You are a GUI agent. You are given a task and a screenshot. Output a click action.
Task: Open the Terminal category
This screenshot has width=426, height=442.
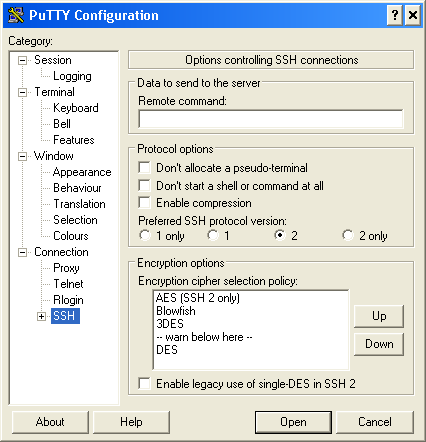pos(54,92)
